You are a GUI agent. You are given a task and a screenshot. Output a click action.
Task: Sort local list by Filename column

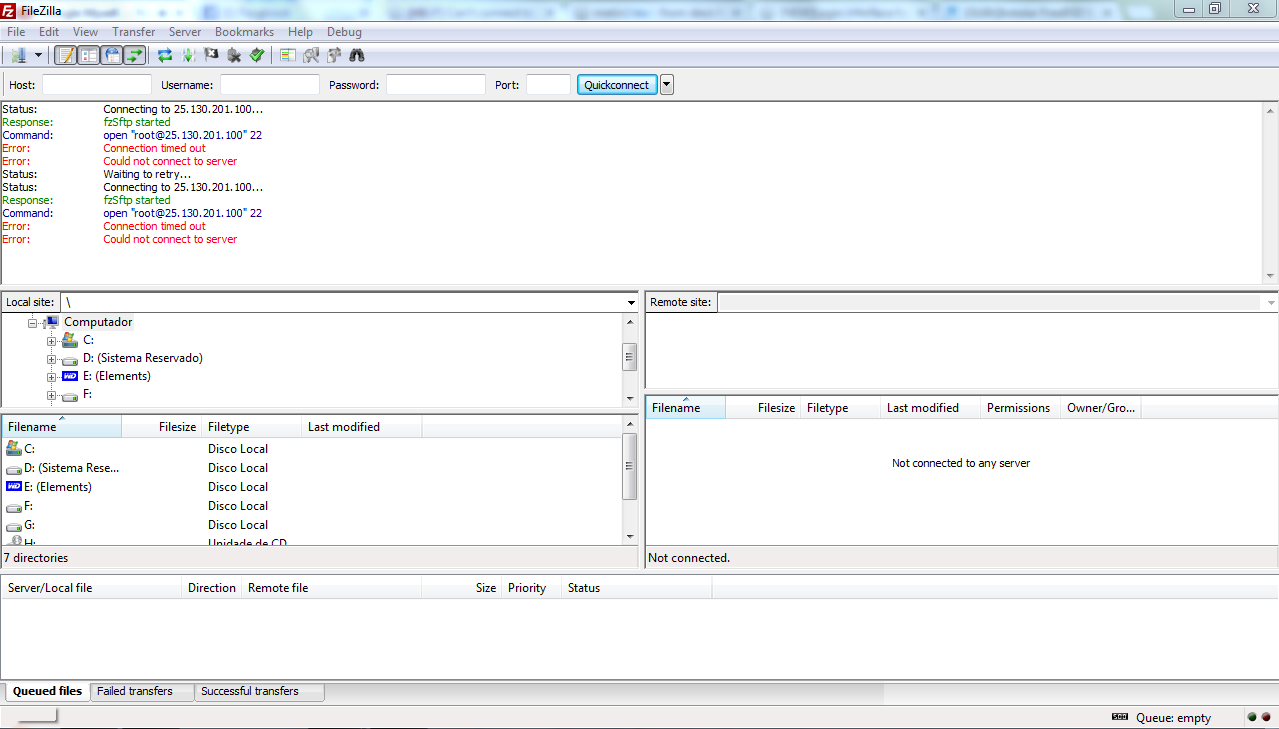62,427
